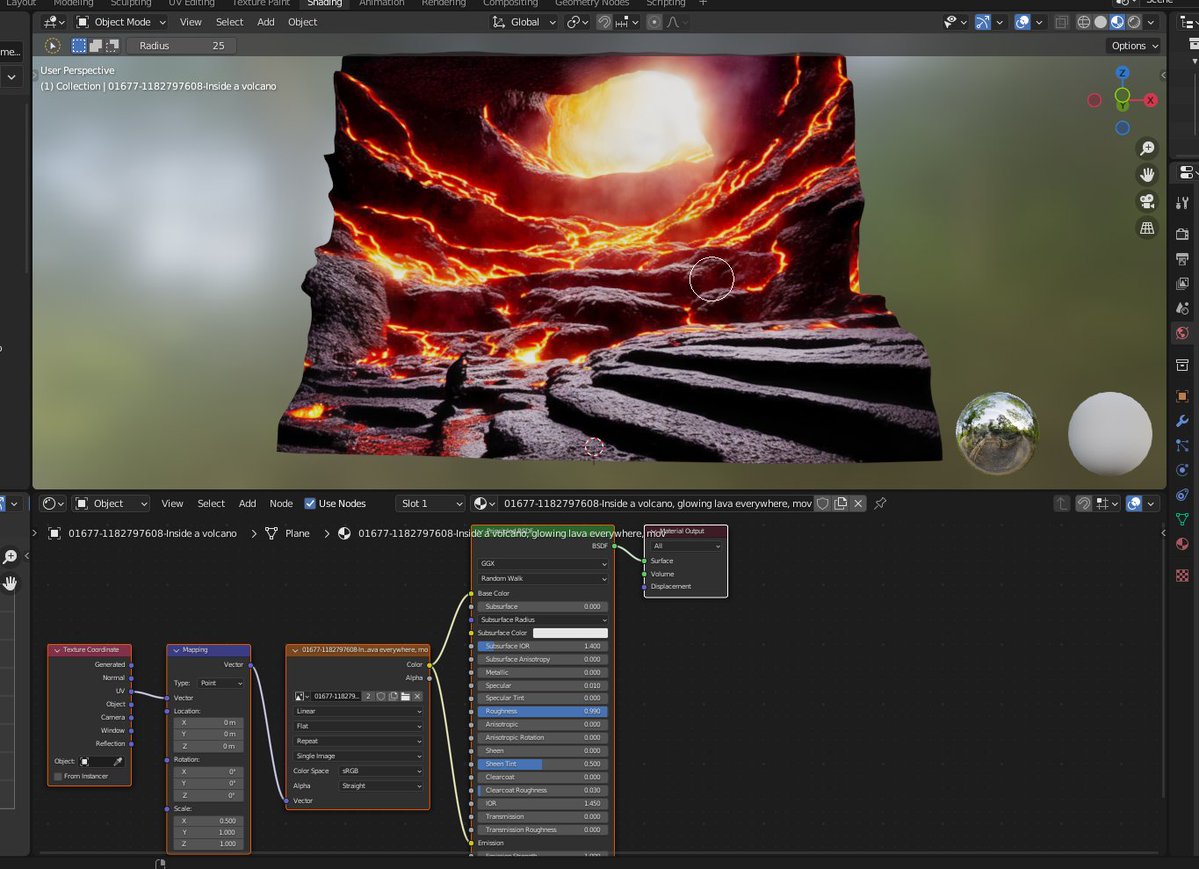Open the viewport Add menu
The width and height of the screenshot is (1199, 869).
[265, 22]
